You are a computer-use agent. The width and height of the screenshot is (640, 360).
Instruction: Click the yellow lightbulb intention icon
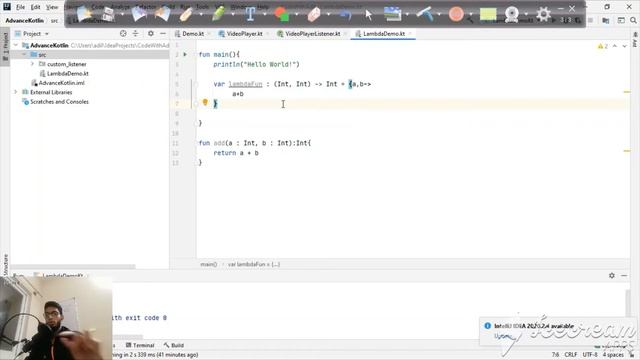tap(205, 102)
